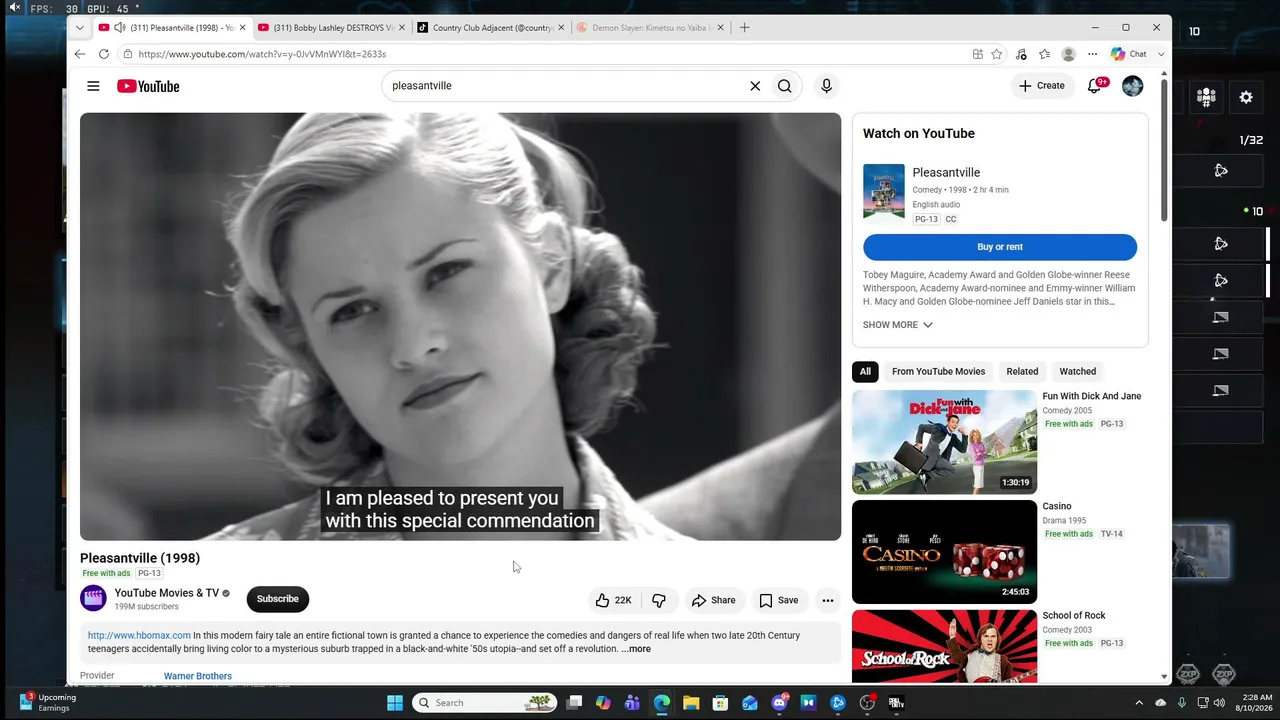Subscribe to YouTube Movies & TV

[278, 599]
